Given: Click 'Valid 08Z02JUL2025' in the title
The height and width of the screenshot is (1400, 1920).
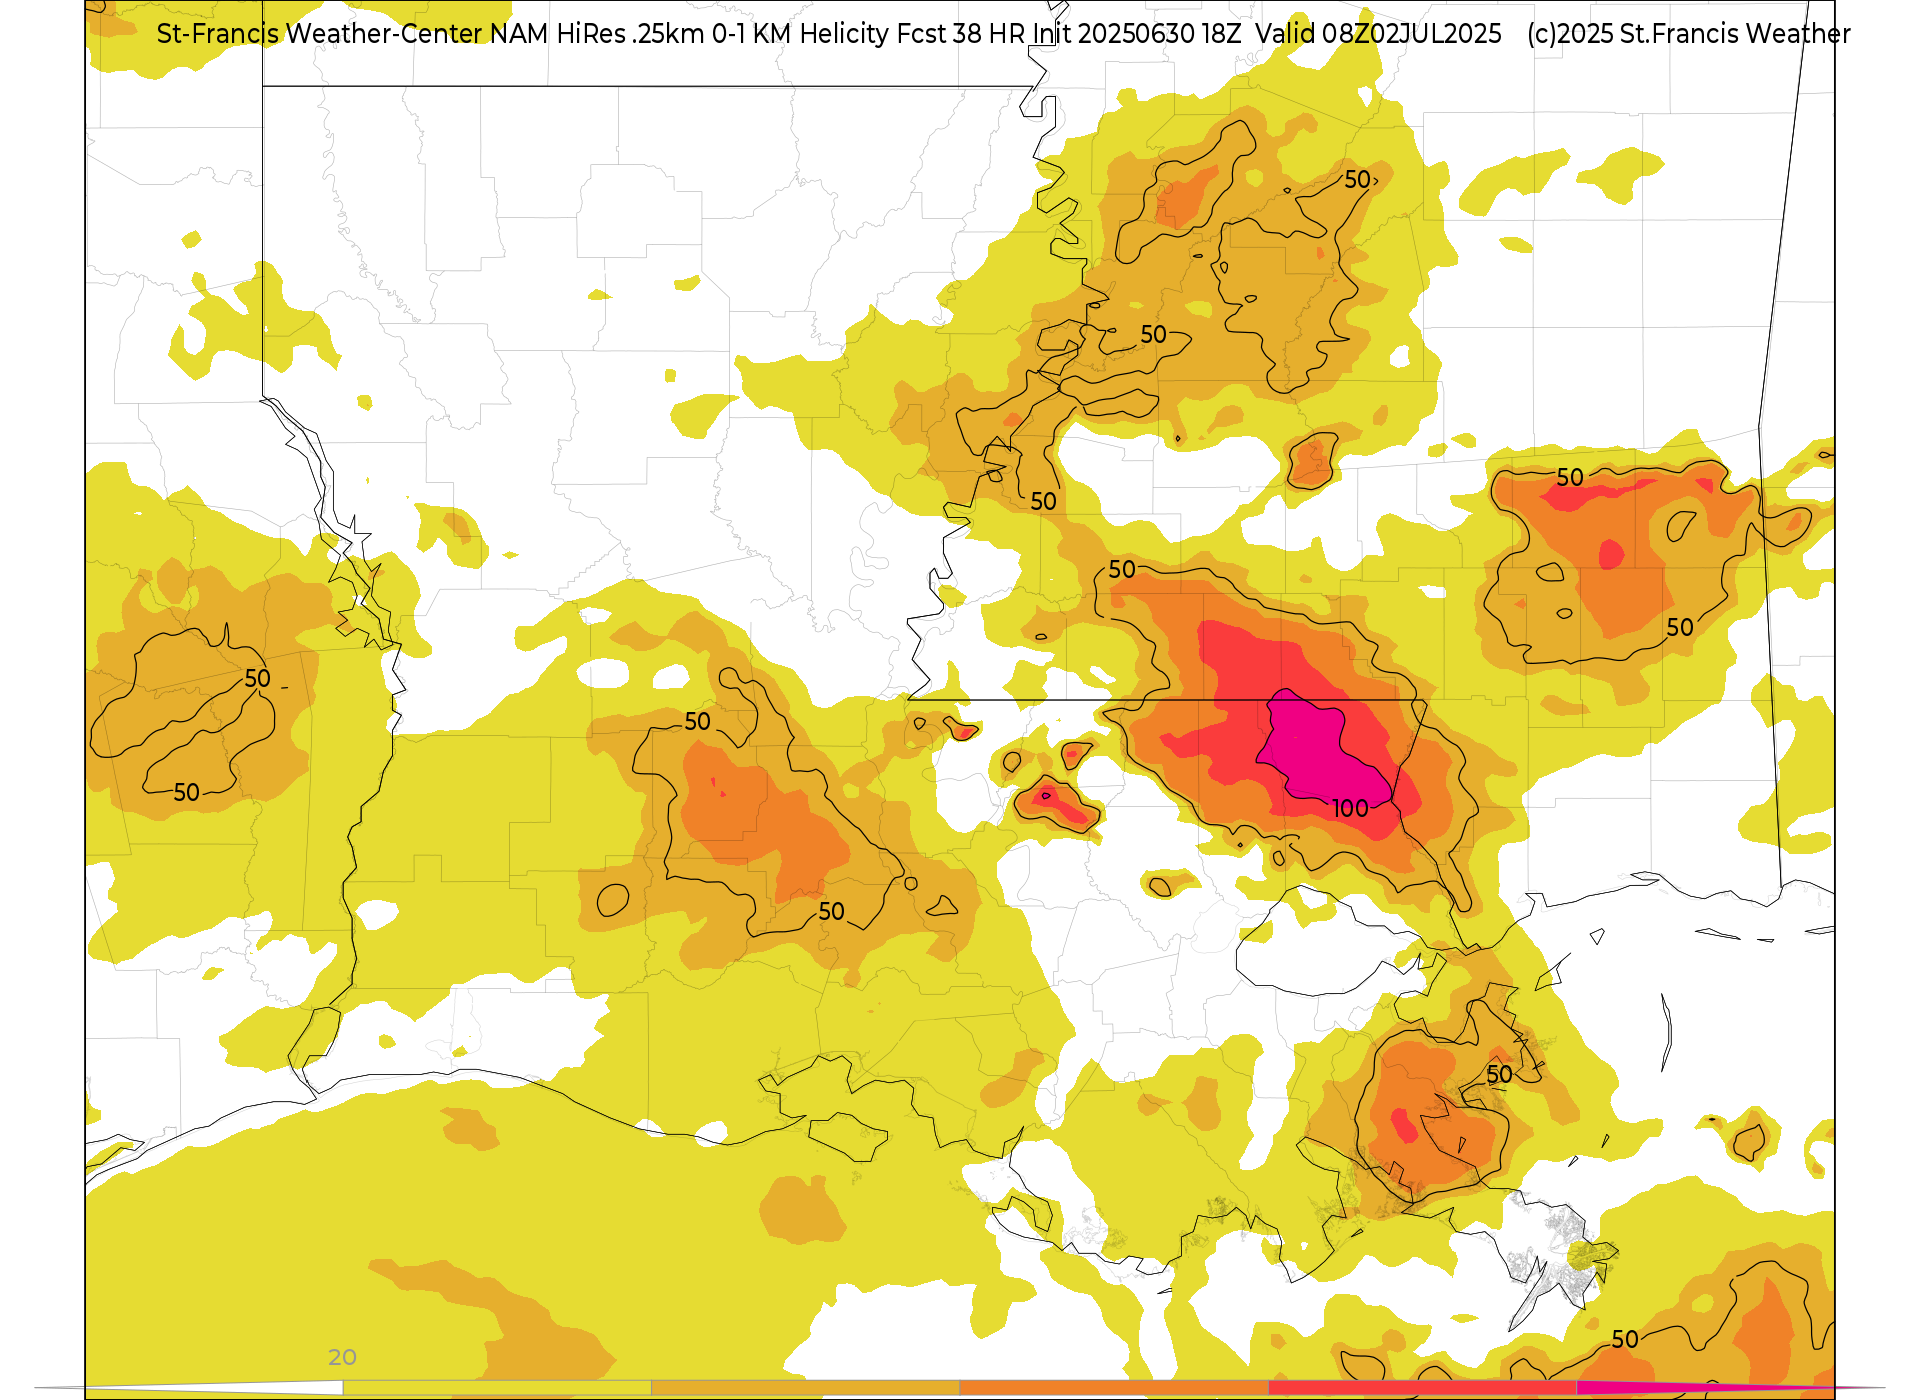Looking at the screenshot, I should [1379, 34].
